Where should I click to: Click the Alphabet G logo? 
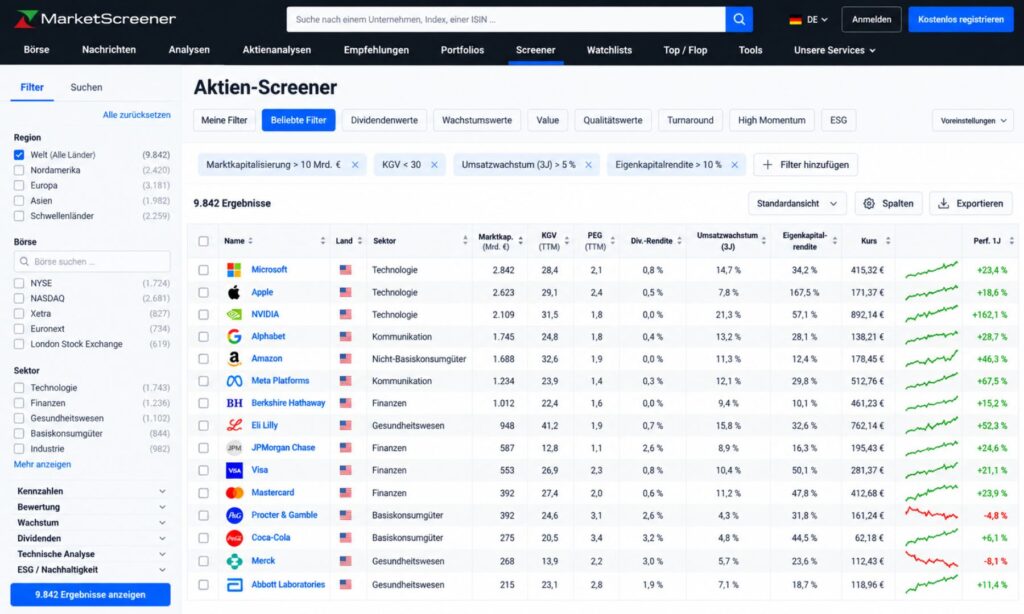click(x=234, y=336)
